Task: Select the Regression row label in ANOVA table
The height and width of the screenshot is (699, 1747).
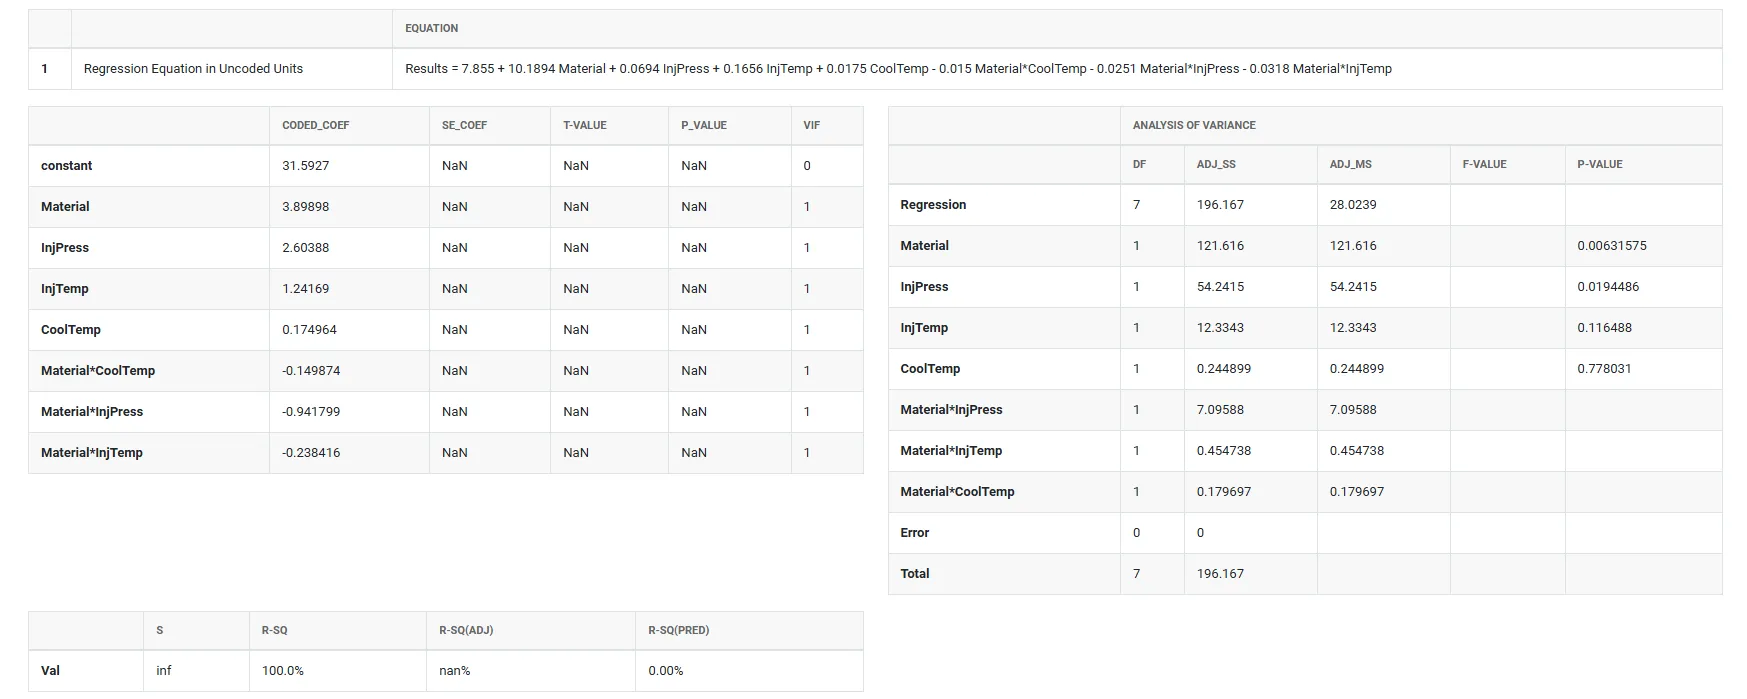Action: click(933, 205)
